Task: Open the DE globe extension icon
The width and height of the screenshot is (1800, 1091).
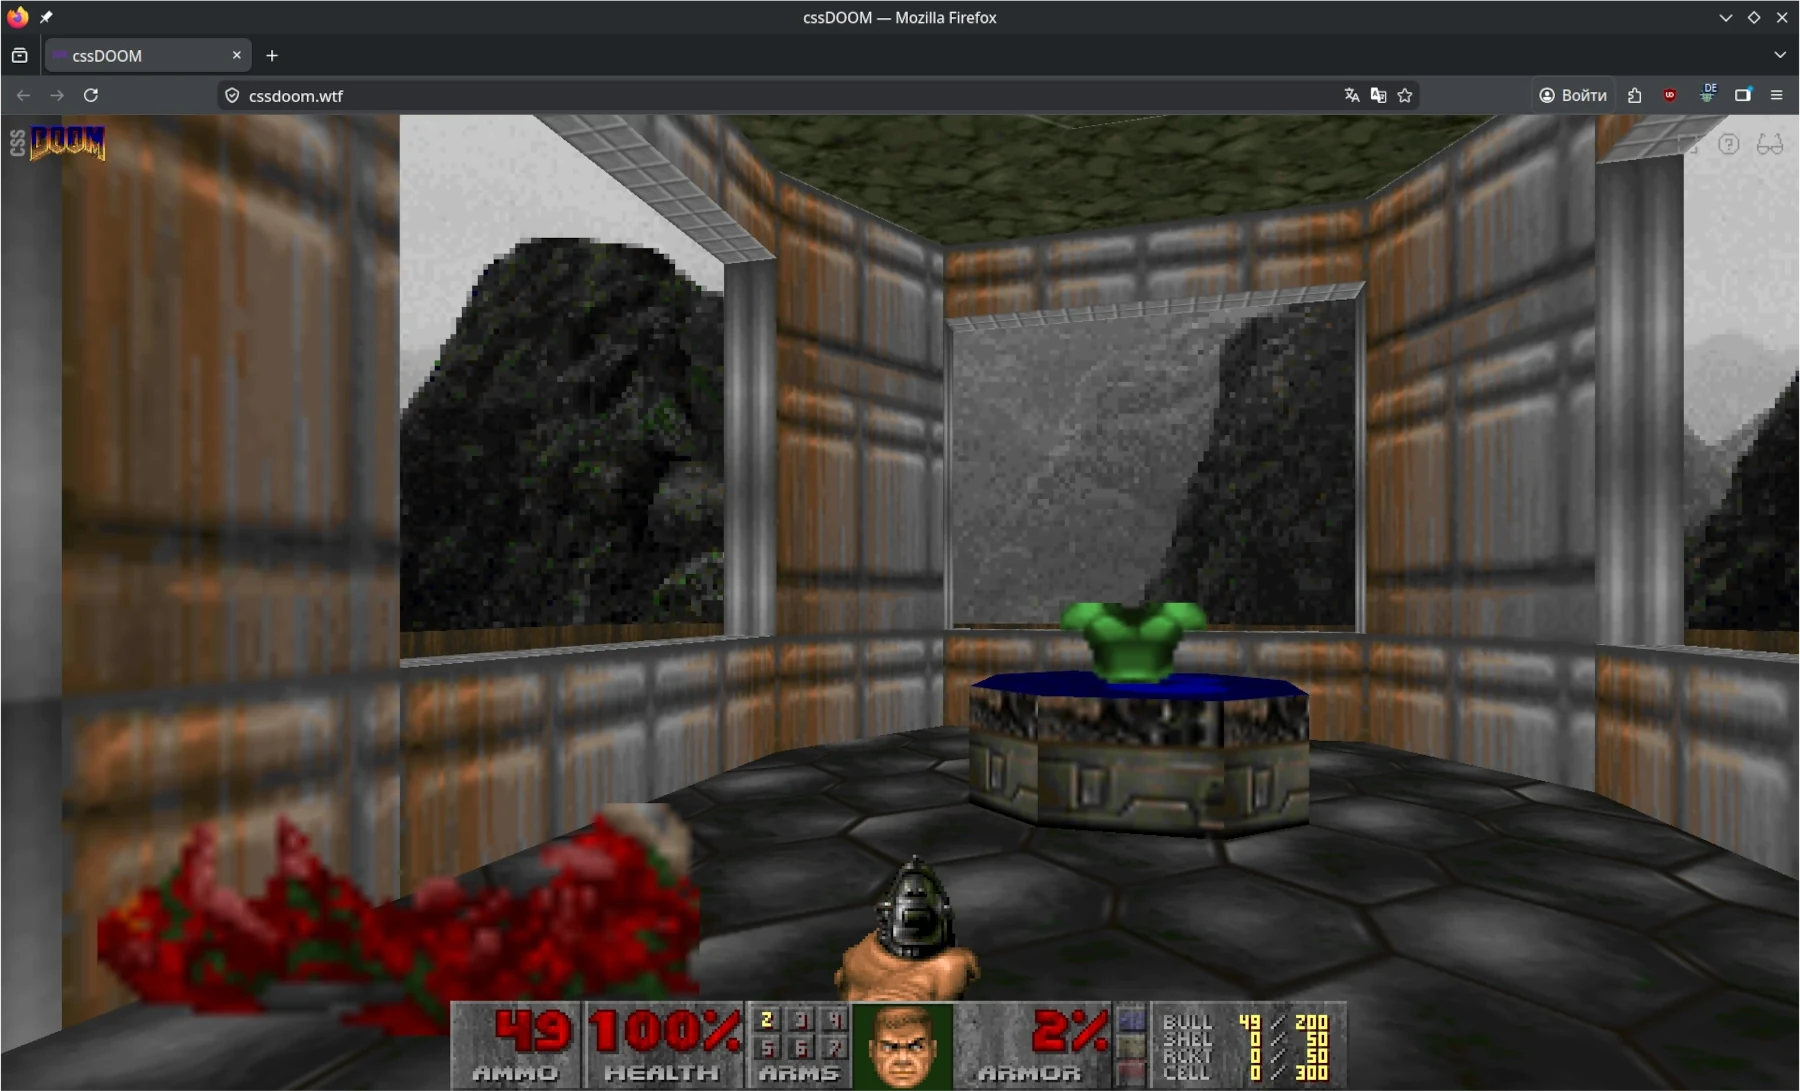Action: [1707, 94]
